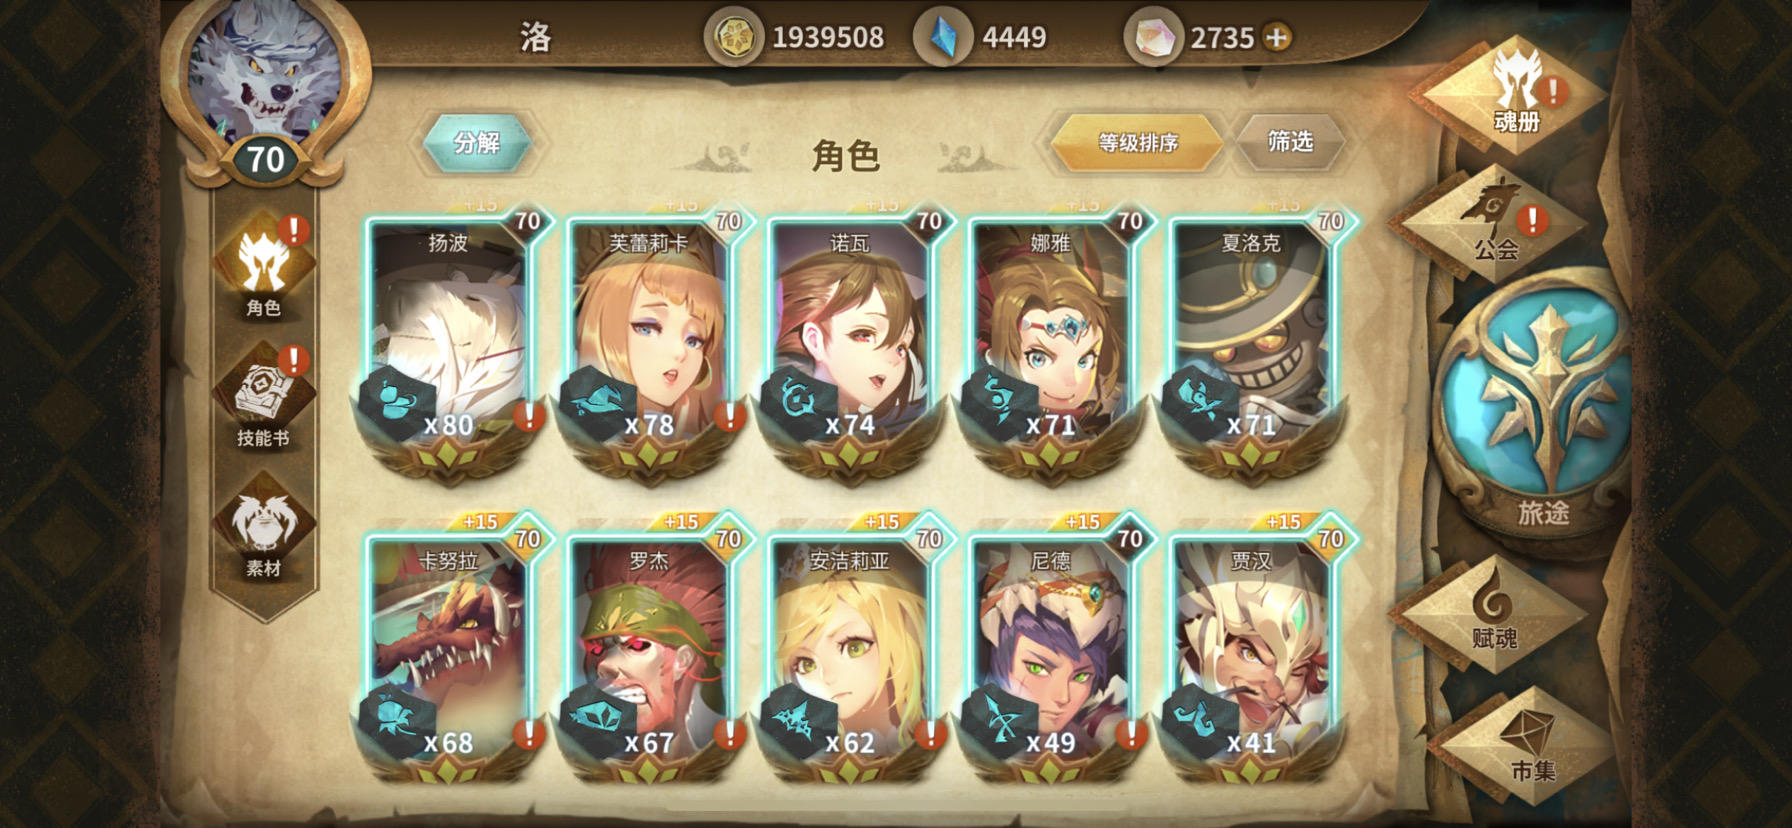
Task: Click the wolf player avatar
Action: click(265, 75)
